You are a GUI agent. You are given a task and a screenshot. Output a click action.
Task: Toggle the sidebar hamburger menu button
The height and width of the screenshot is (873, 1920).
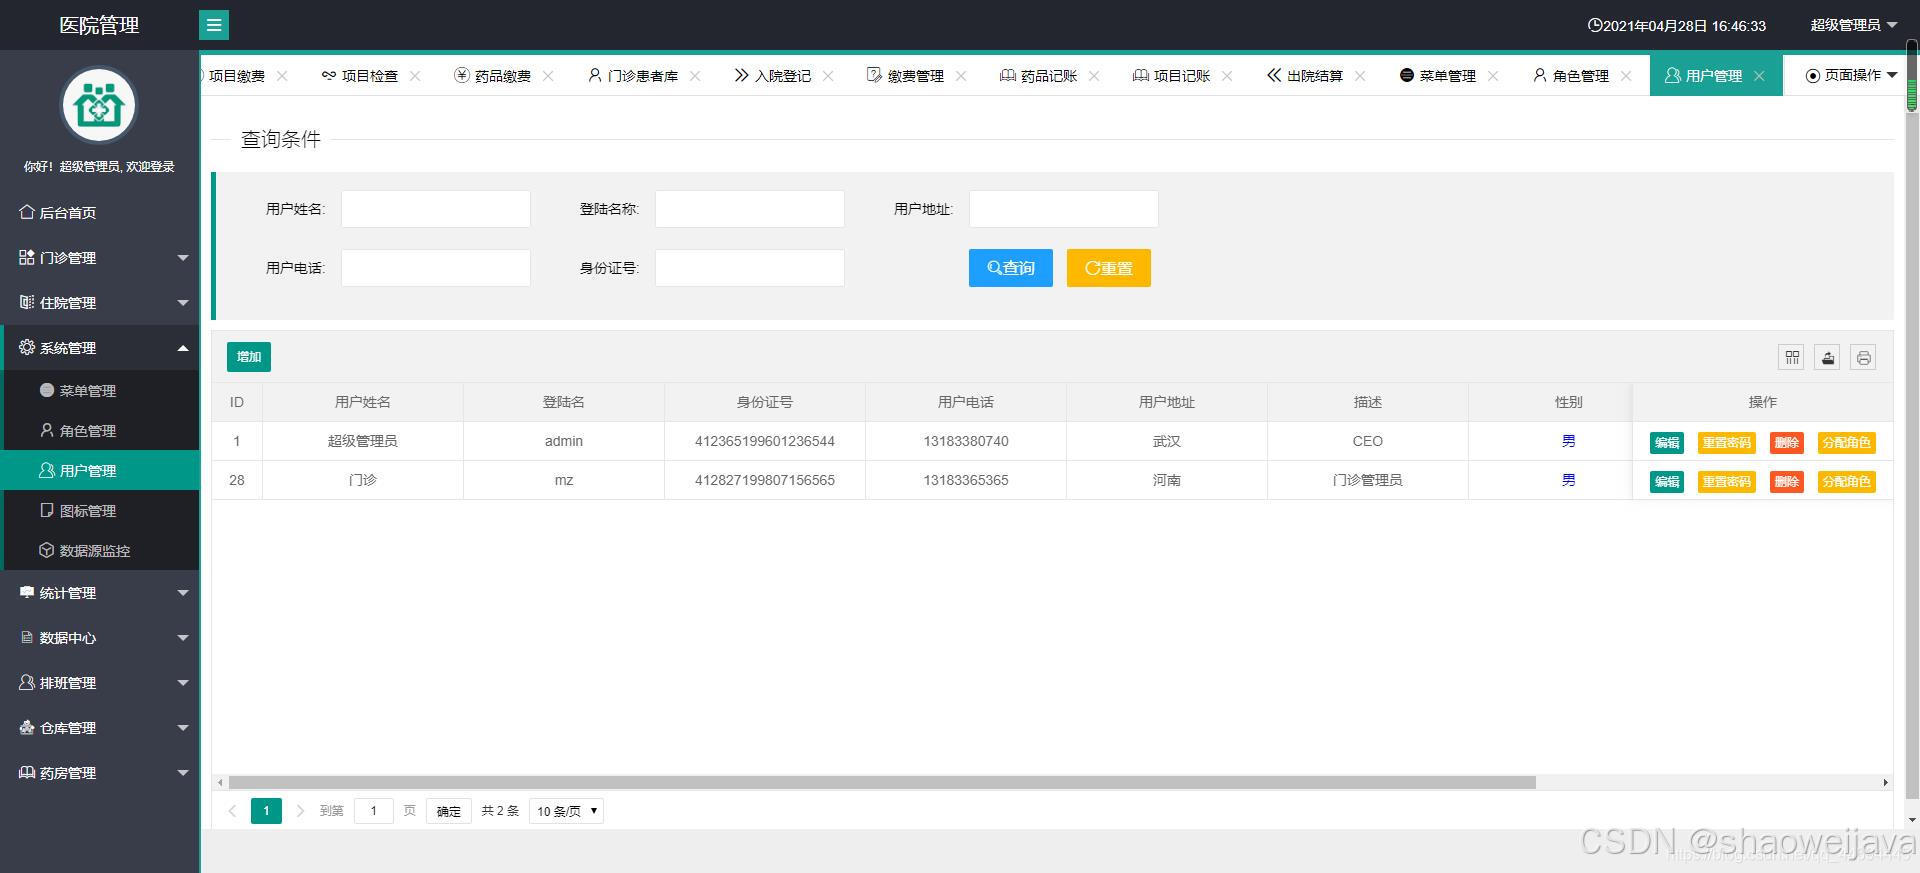tap(214, 25)
